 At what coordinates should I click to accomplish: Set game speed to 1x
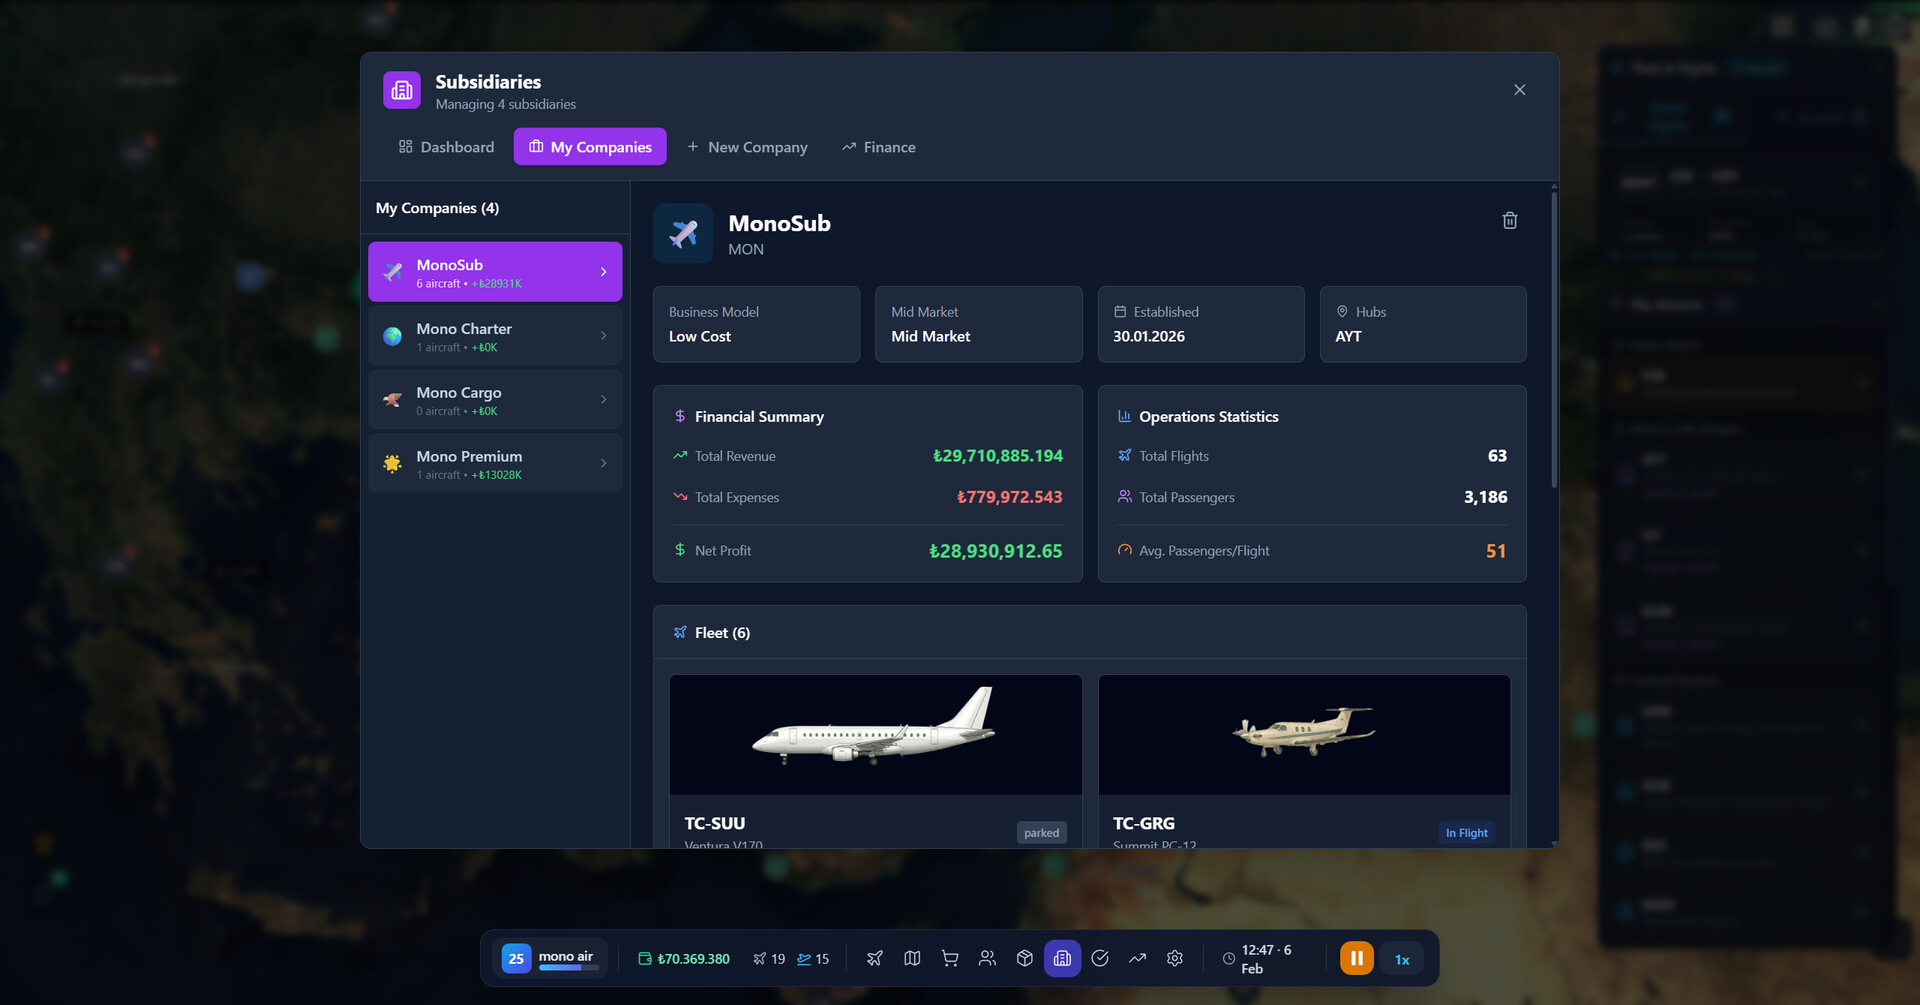coord(1401,958)
